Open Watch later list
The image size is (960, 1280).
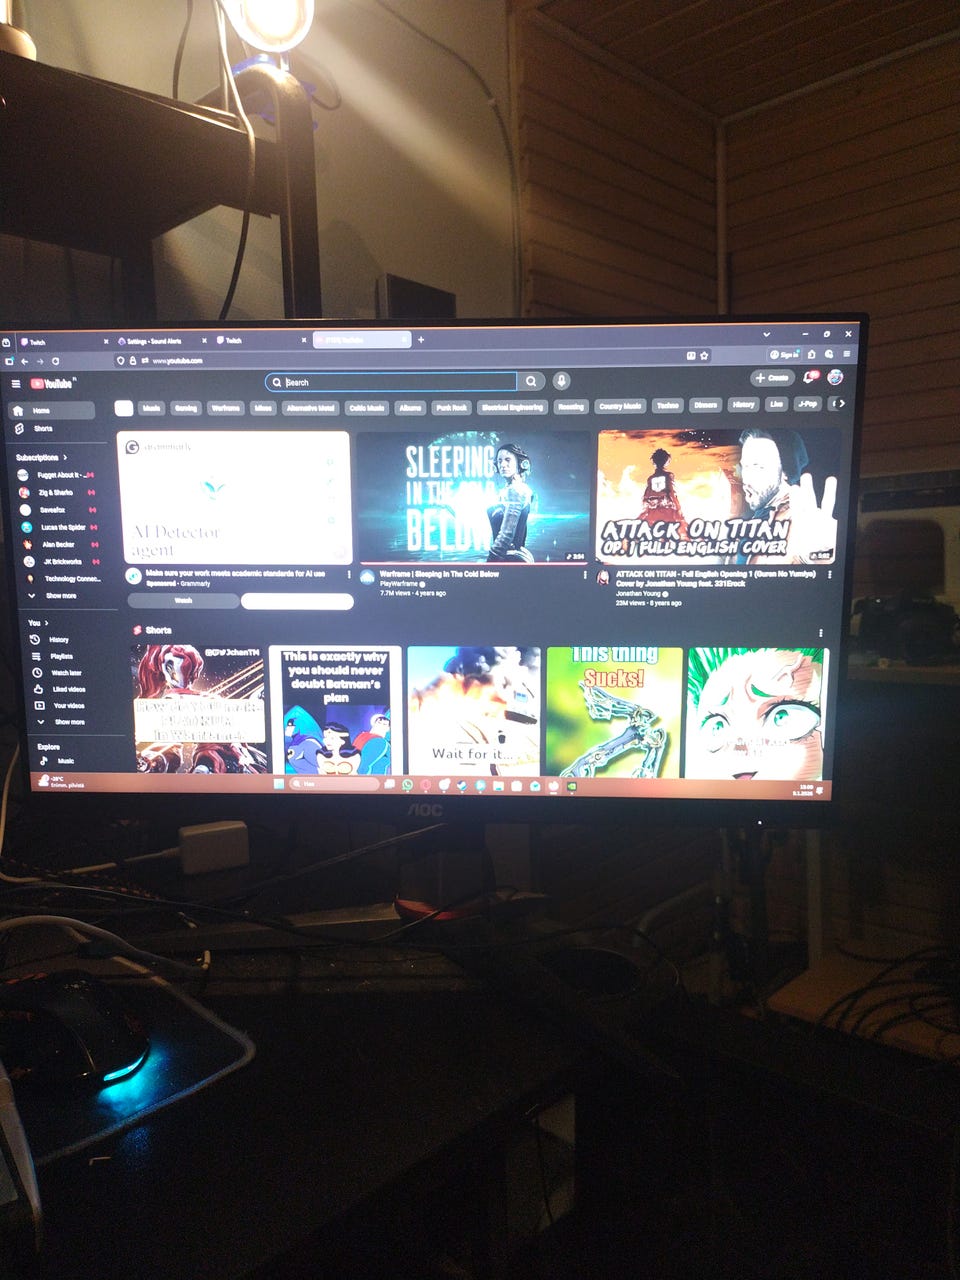coord(60,673)
